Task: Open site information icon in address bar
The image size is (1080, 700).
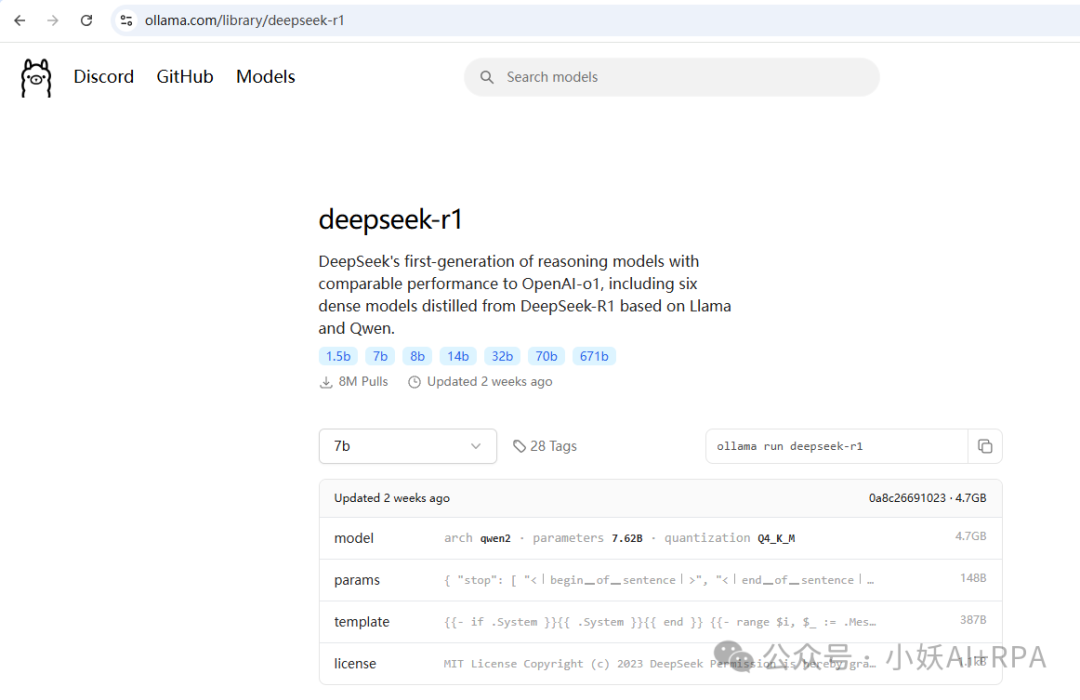Action: click(126, 21)
